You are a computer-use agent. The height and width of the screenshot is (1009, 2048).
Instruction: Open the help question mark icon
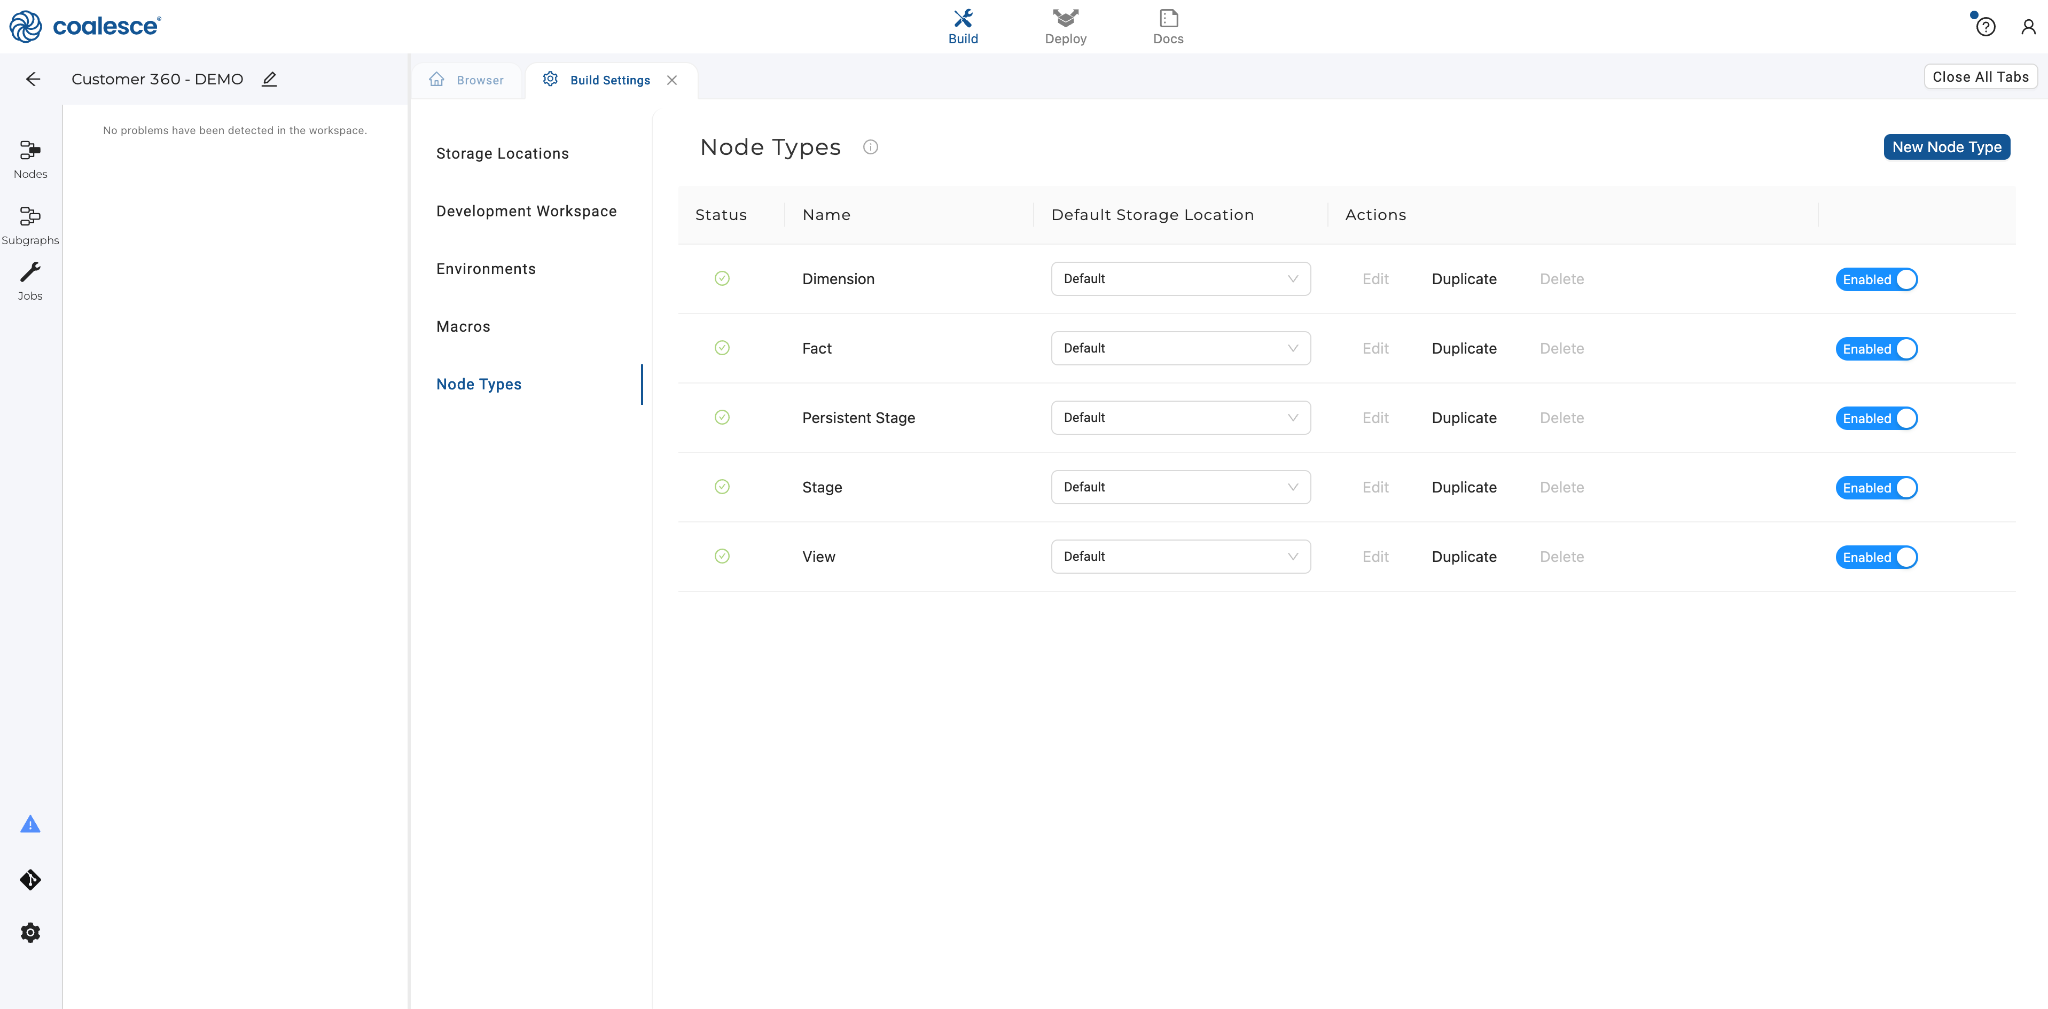pyautogui.click(x=1985, y=27)
